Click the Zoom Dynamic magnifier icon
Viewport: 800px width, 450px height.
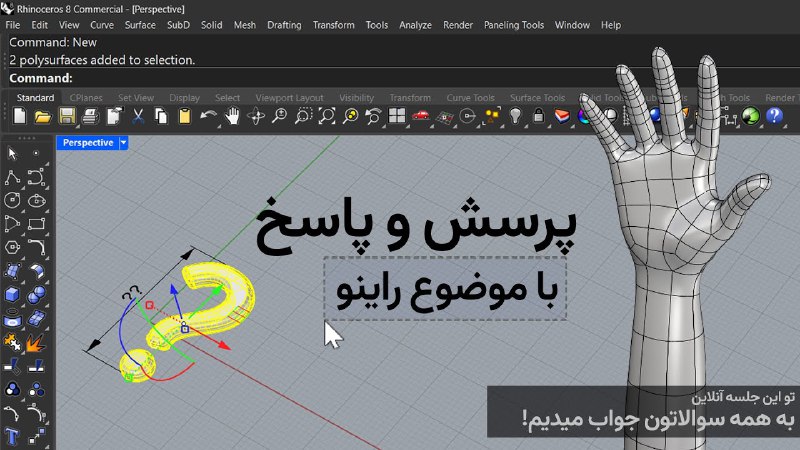(x=279, y=116)
